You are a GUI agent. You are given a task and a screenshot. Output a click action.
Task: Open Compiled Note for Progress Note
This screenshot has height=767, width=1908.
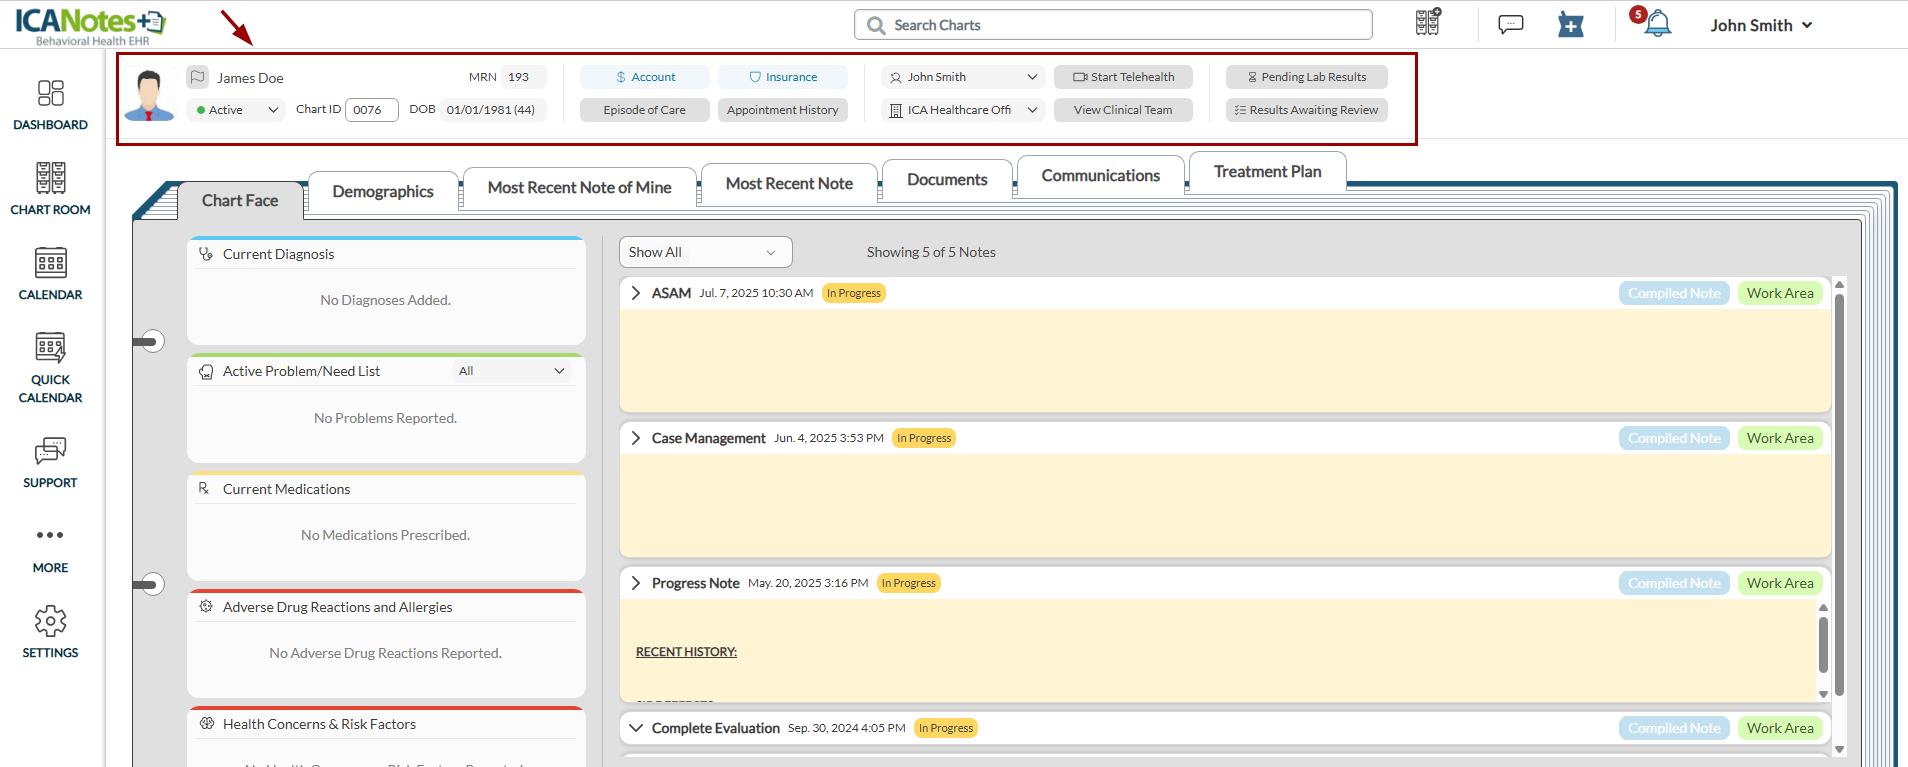tap(1674, 583)
